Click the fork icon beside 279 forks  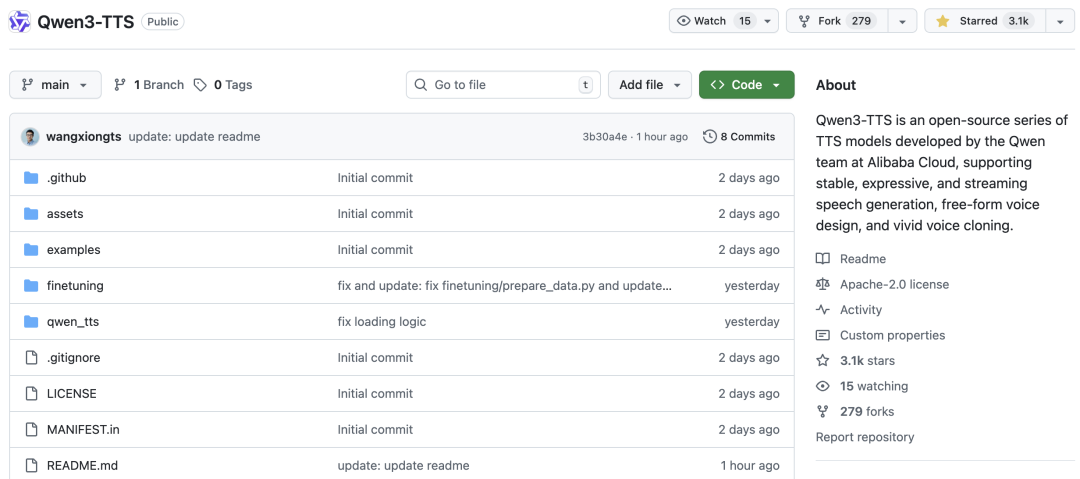822,411
